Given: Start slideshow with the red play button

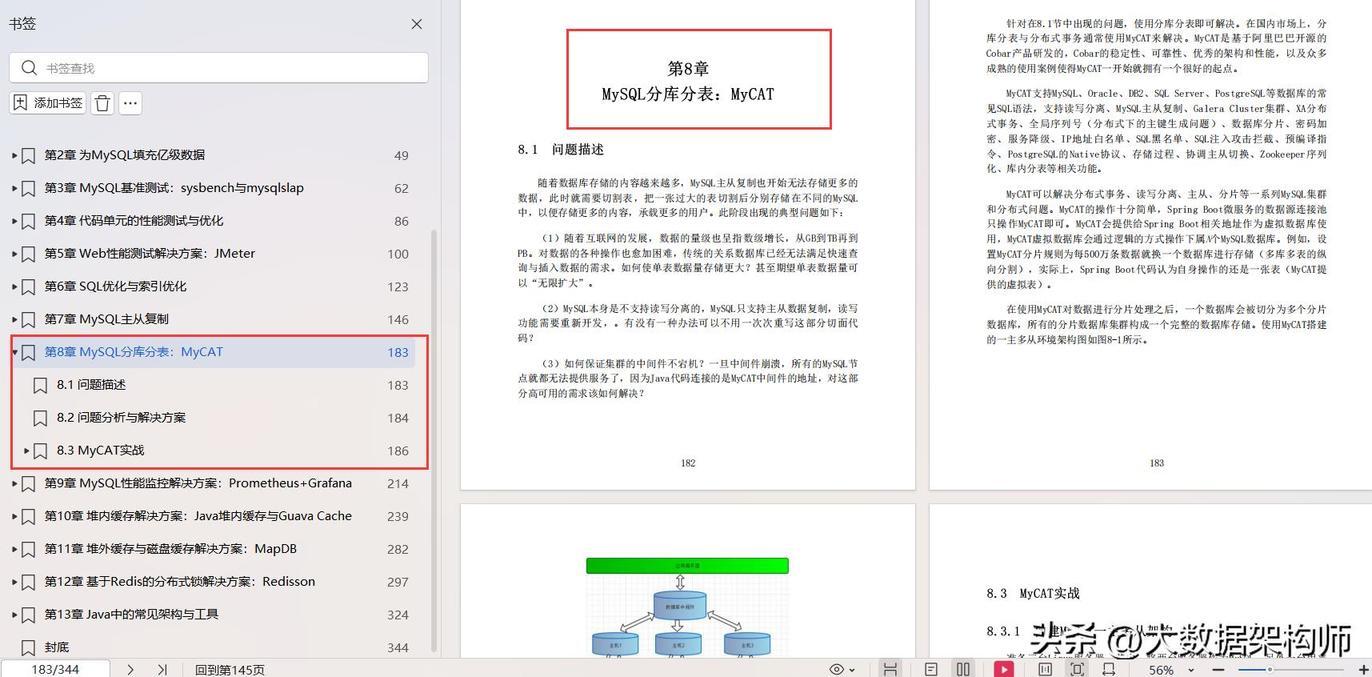Looking at the screenshot, I should pos(1003,669).
